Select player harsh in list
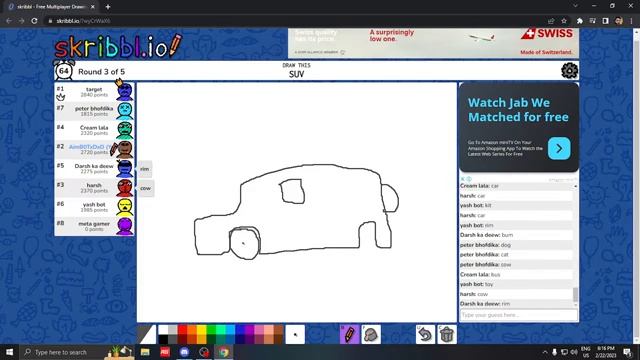Screen dimensions: 640x360 point(94,188)
